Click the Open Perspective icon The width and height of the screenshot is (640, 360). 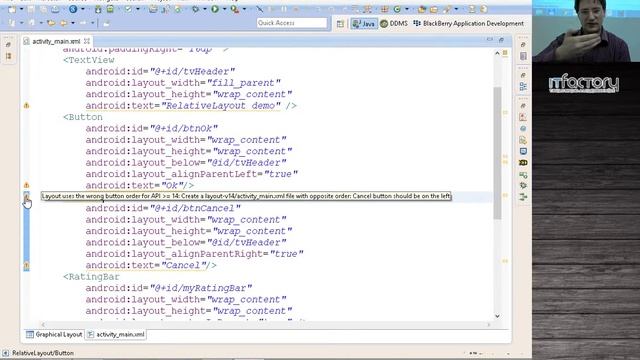tap(340, 24)
